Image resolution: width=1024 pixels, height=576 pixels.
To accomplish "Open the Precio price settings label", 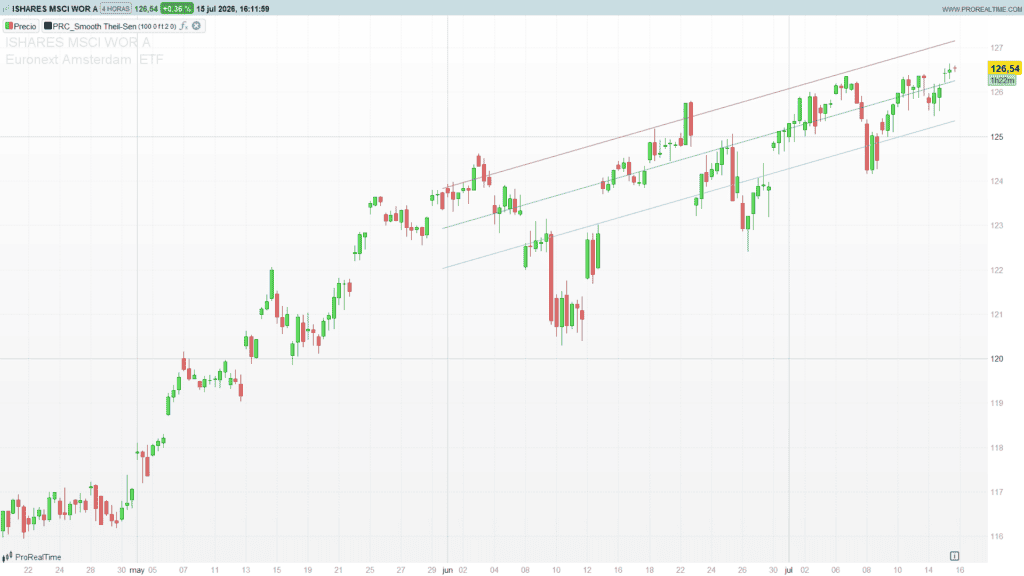I will (x=25, y=26).
